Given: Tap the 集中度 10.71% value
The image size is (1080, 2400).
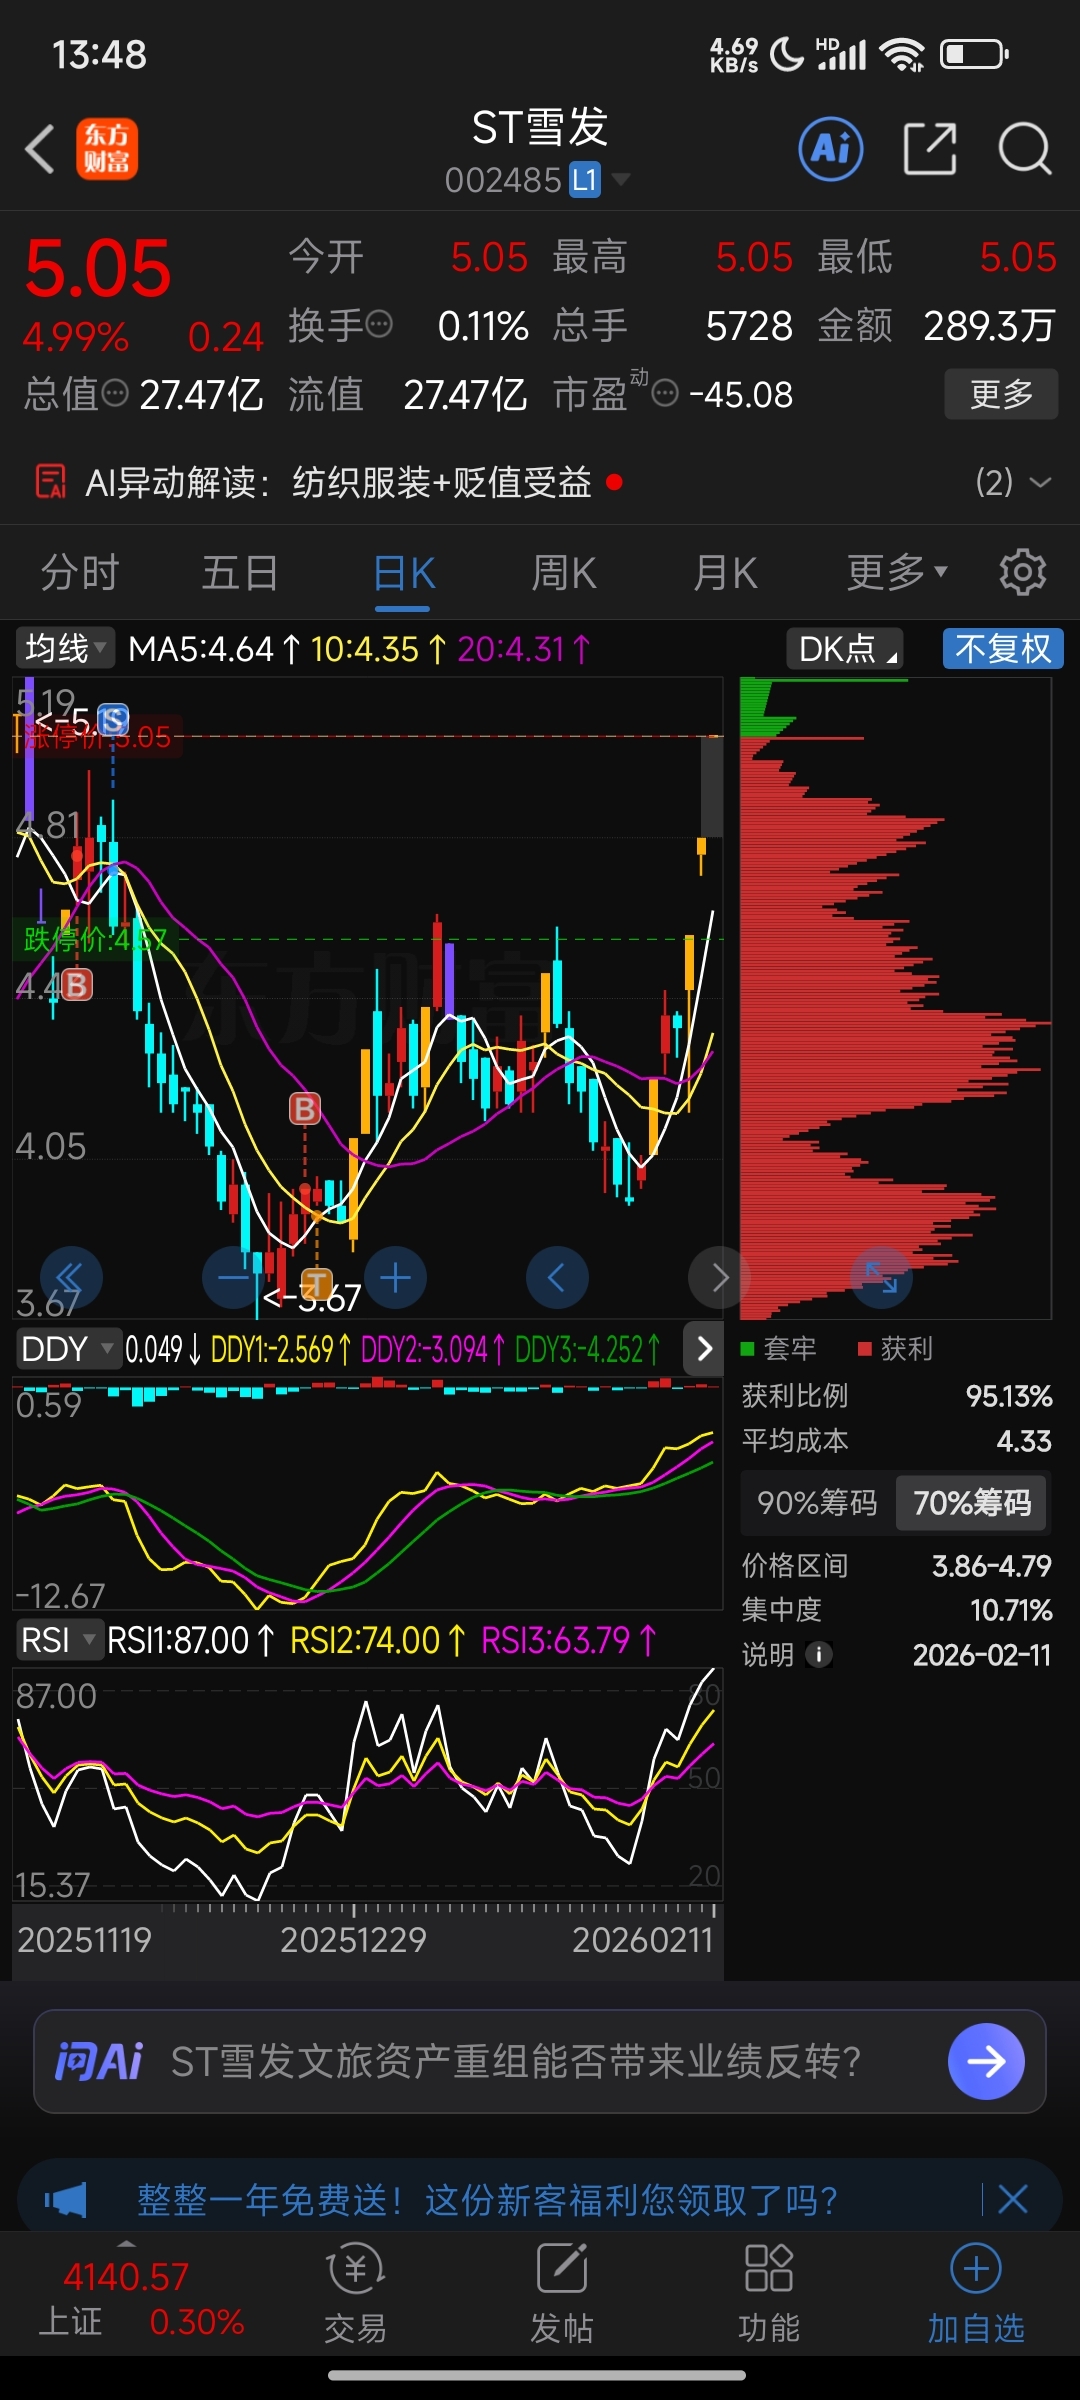Looking at the screenshot, I should tap(1011, 1610).
